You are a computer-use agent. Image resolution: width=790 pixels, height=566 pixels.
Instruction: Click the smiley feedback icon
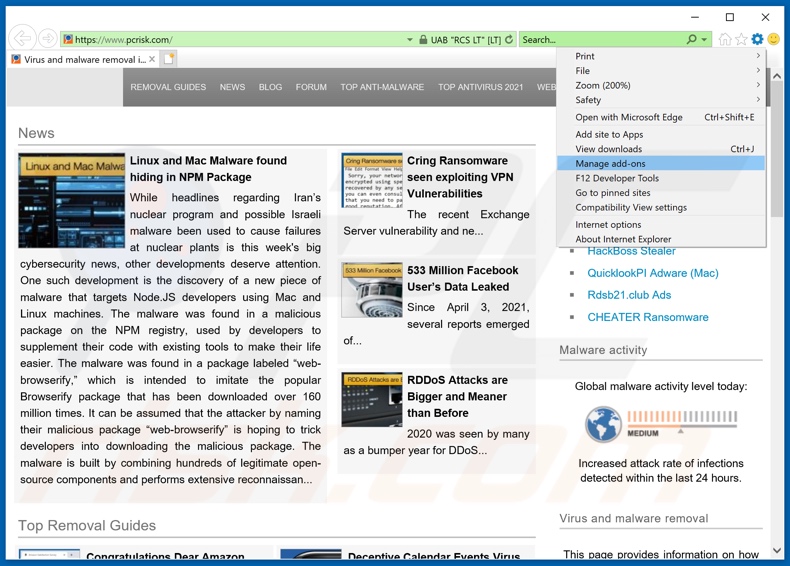774,40
